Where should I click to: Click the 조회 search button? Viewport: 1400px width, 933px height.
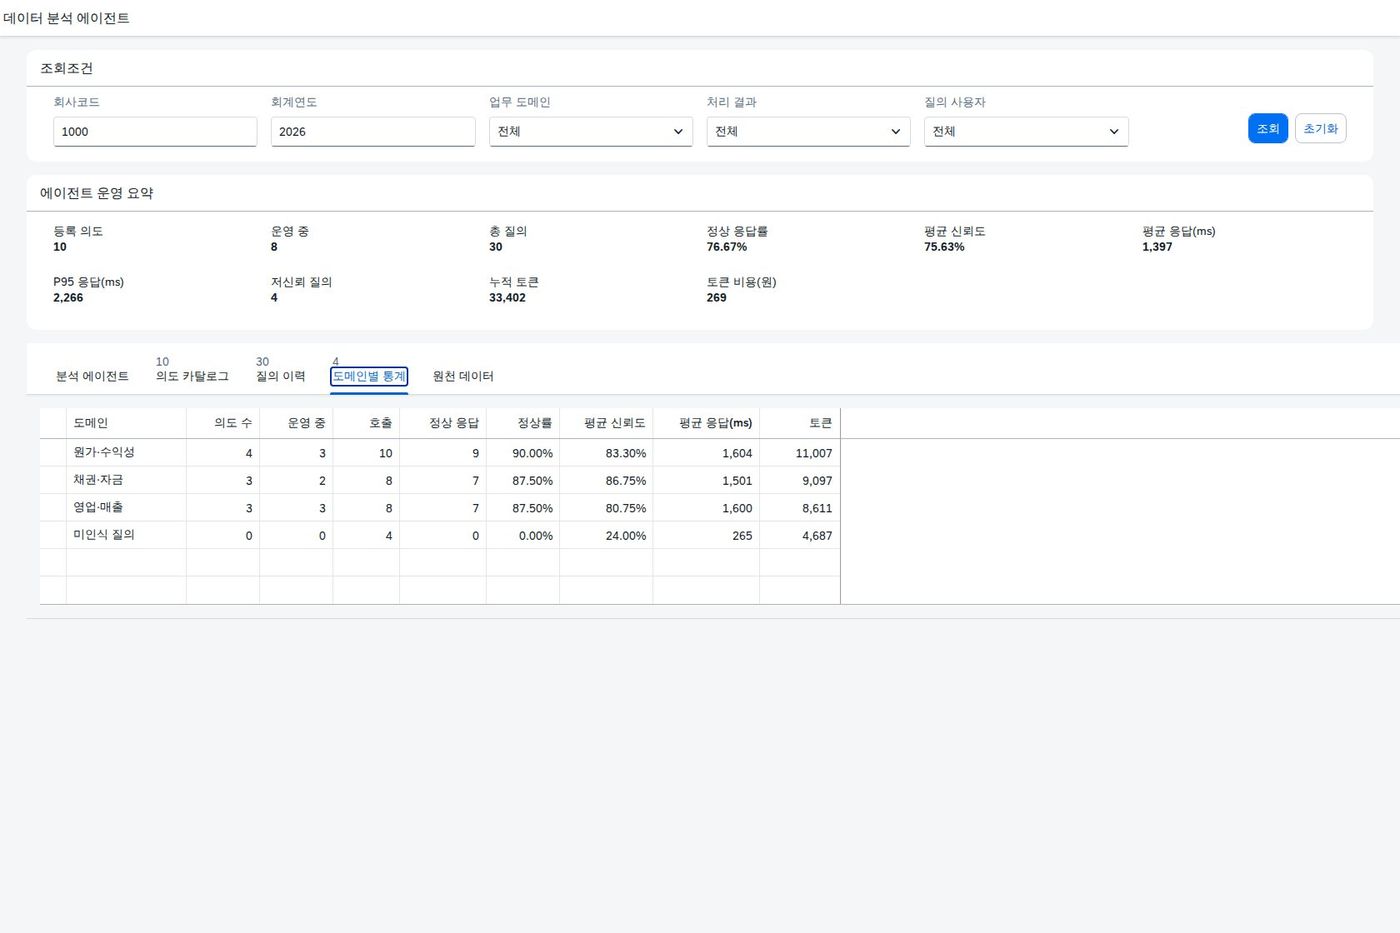coord(1267,128)
